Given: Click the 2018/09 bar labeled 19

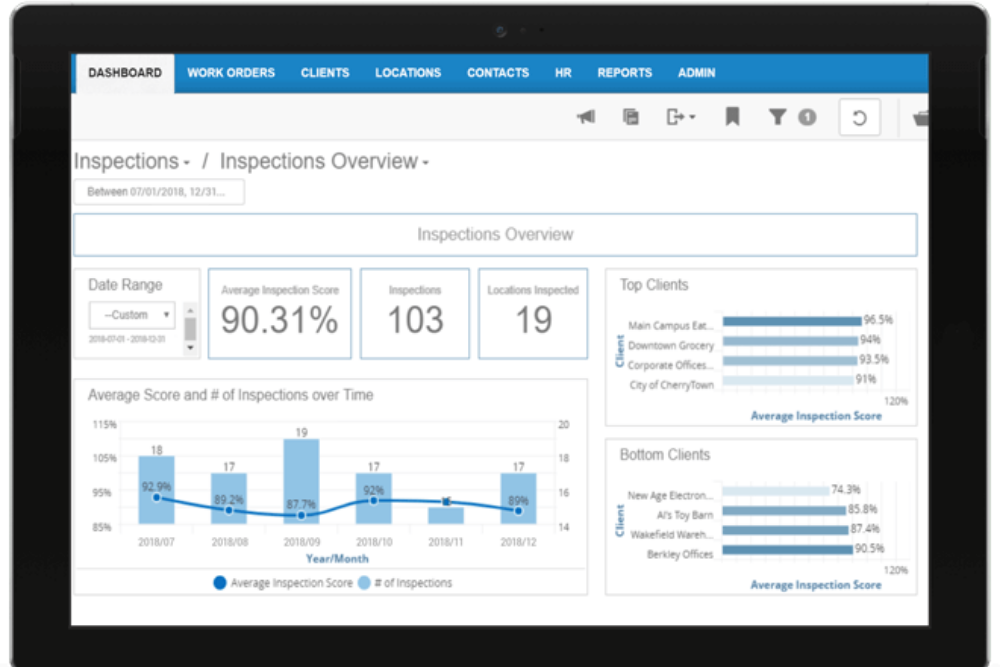Looking at the screenshot, I should (x=301, y=481).
